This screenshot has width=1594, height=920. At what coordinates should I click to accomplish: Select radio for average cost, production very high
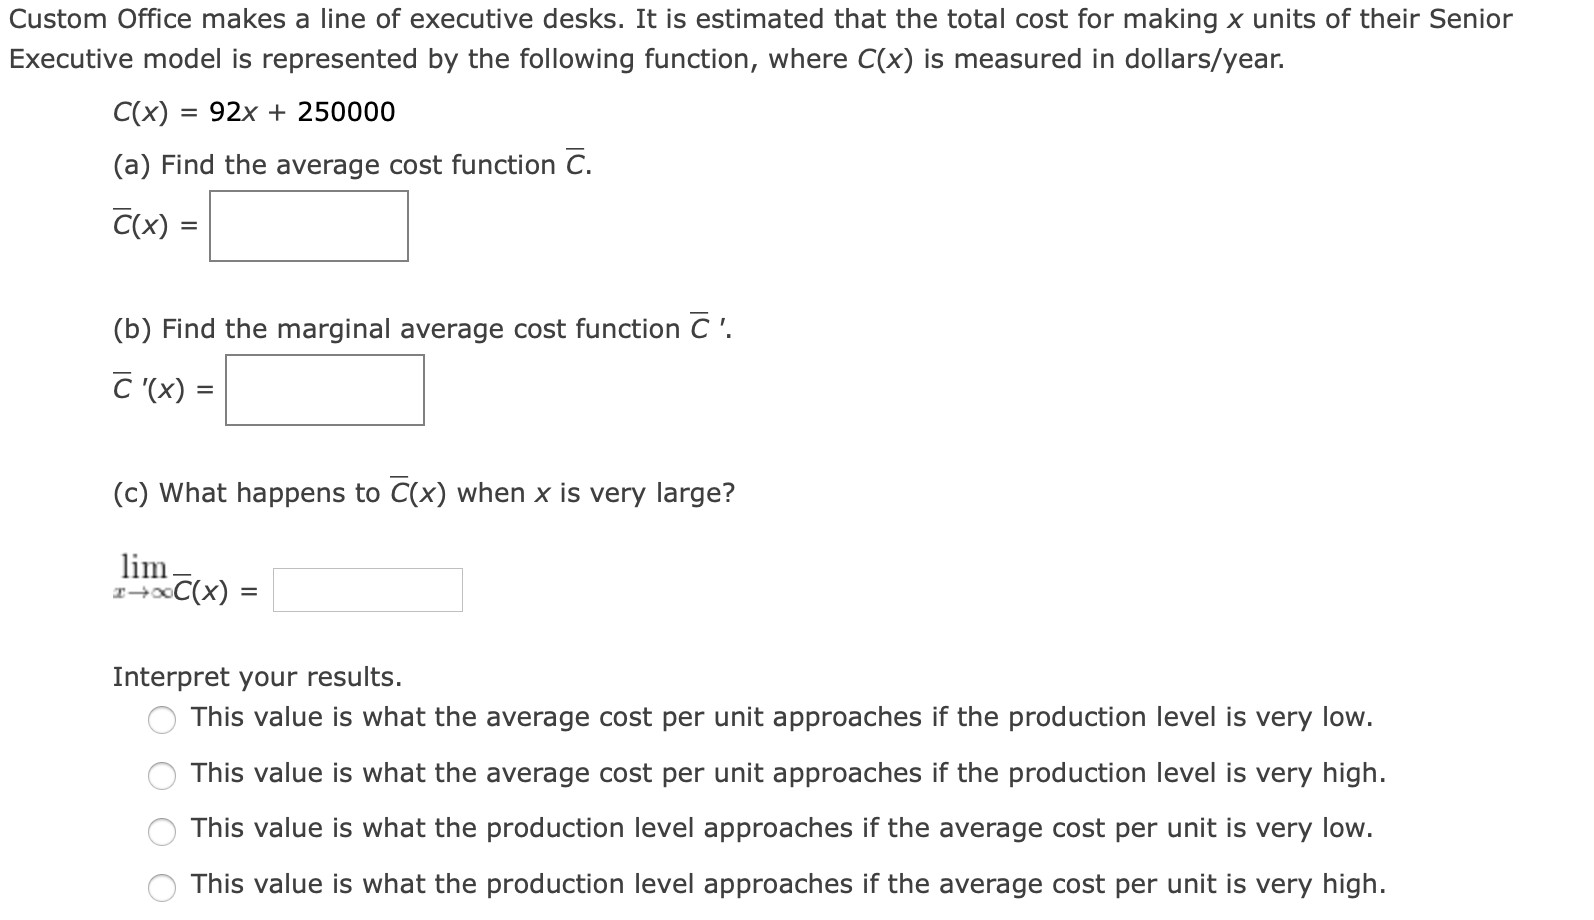(162, 775)
